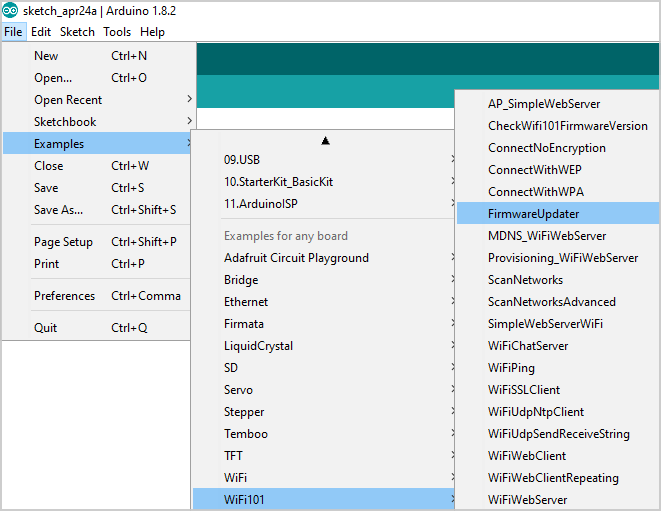661x511 pixels.
Task: Open the Provisioning_WiFiWebServer example
Action: click(x=558, y=258)
